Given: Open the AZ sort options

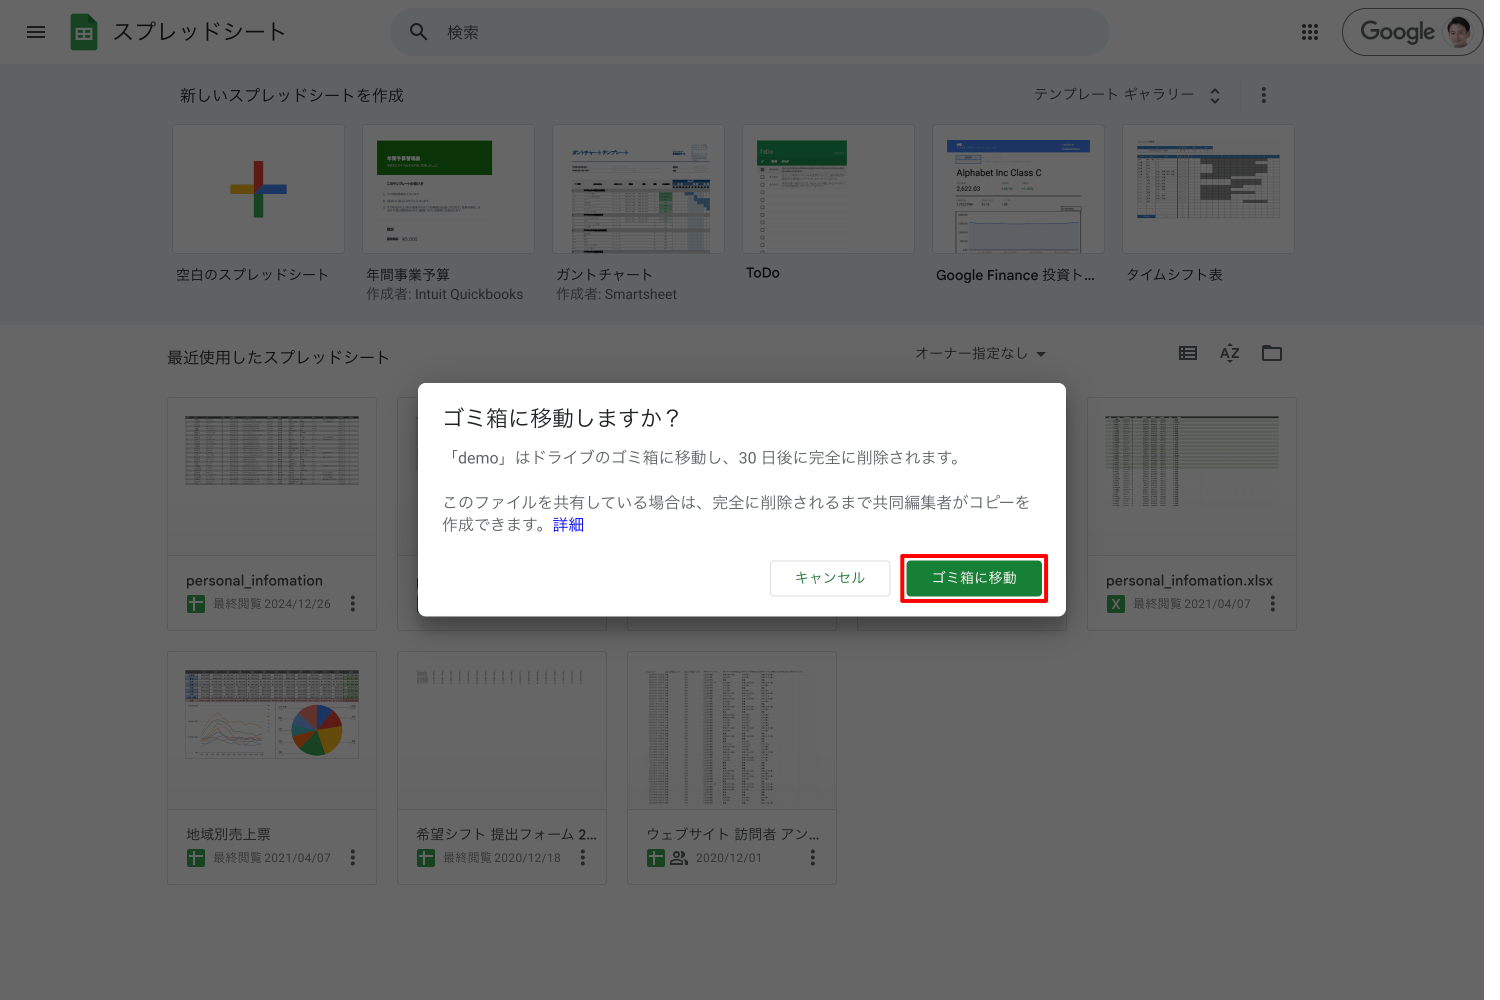Looking at the screenshot, I should point(1229,353).
